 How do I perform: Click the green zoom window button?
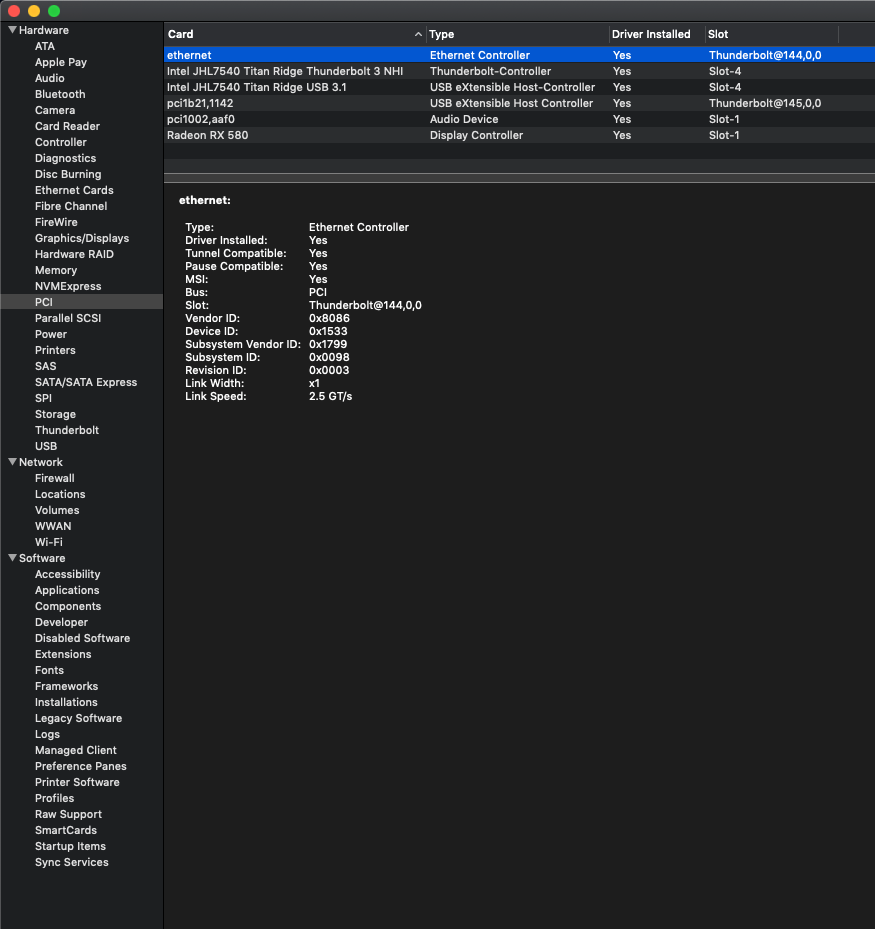click(x=54, y=11)
